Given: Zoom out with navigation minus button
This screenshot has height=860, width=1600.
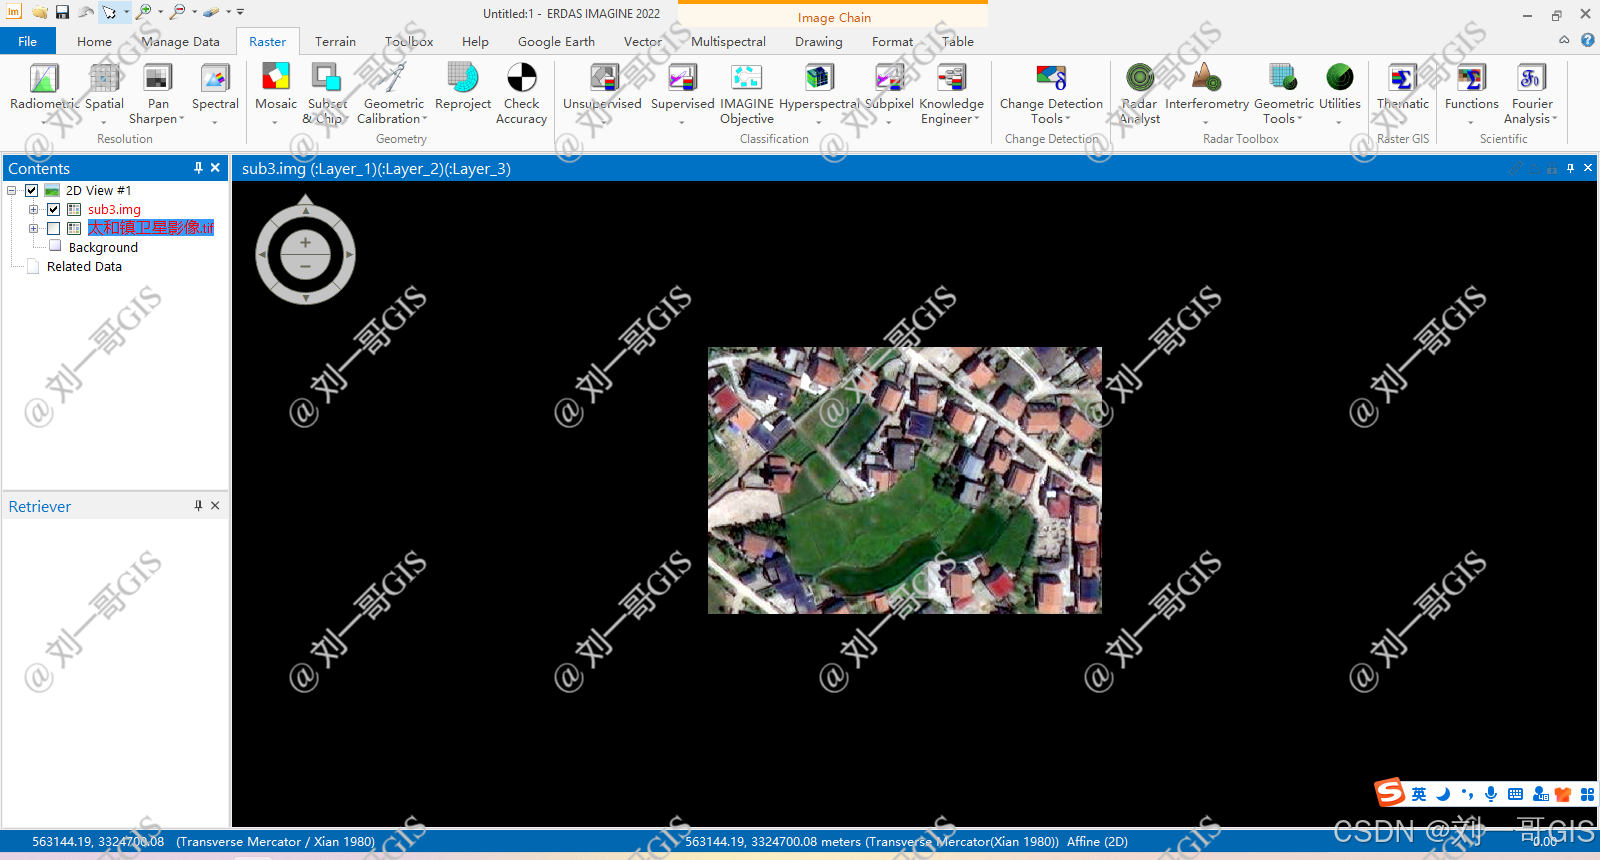Looking at the screenshot, I should [x=305, y=266].
